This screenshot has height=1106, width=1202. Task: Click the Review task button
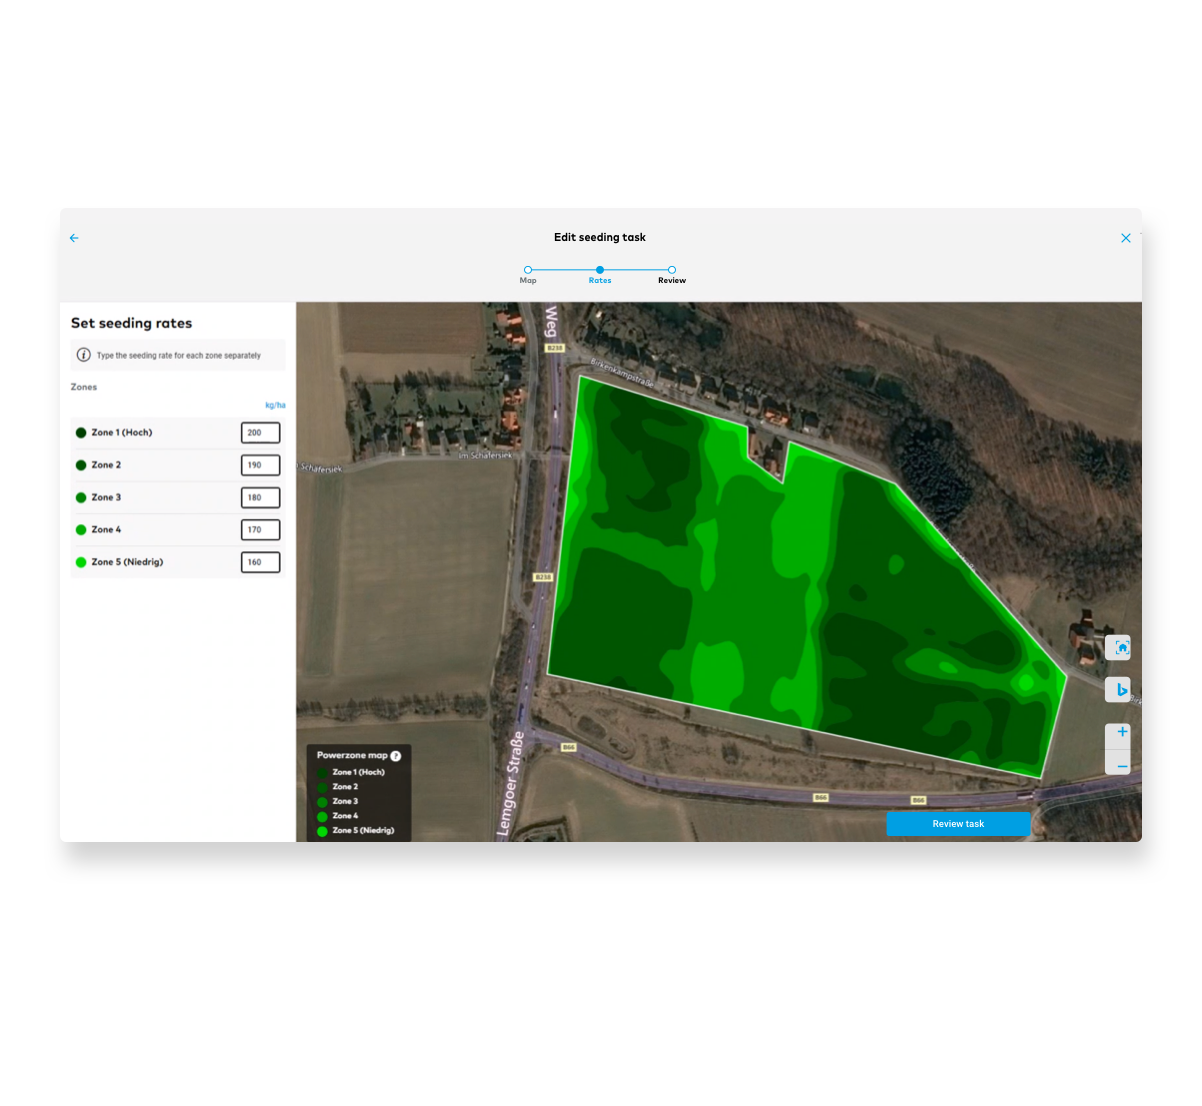tap(958, 824)
